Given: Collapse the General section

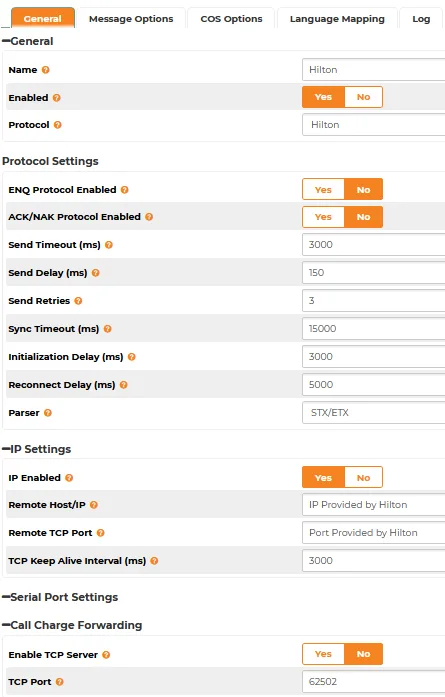Looking at the screenshot, I should pos(6,41).
